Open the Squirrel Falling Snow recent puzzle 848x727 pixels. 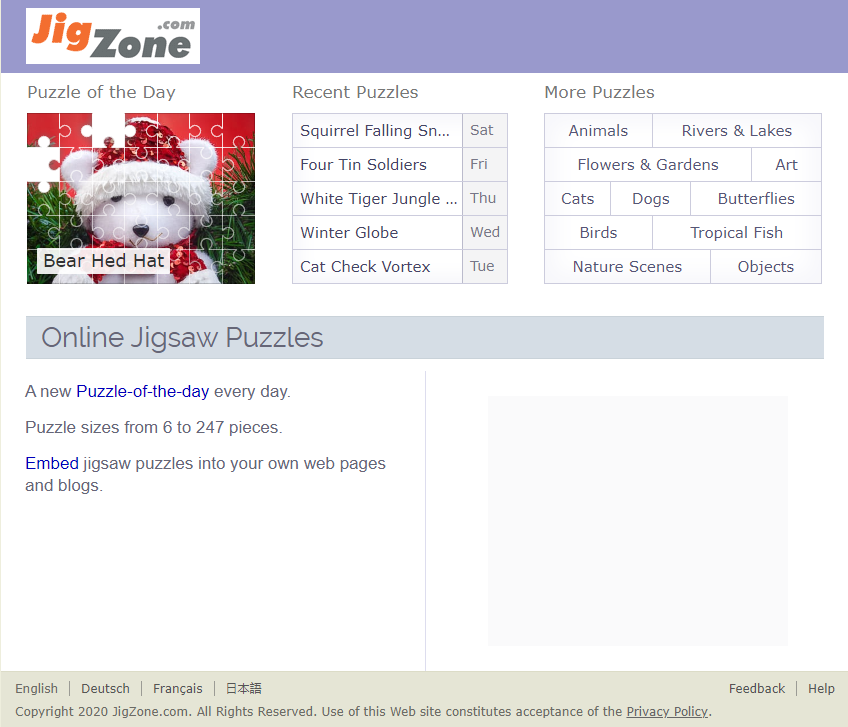pyautogui.click(x=376, y=131)
